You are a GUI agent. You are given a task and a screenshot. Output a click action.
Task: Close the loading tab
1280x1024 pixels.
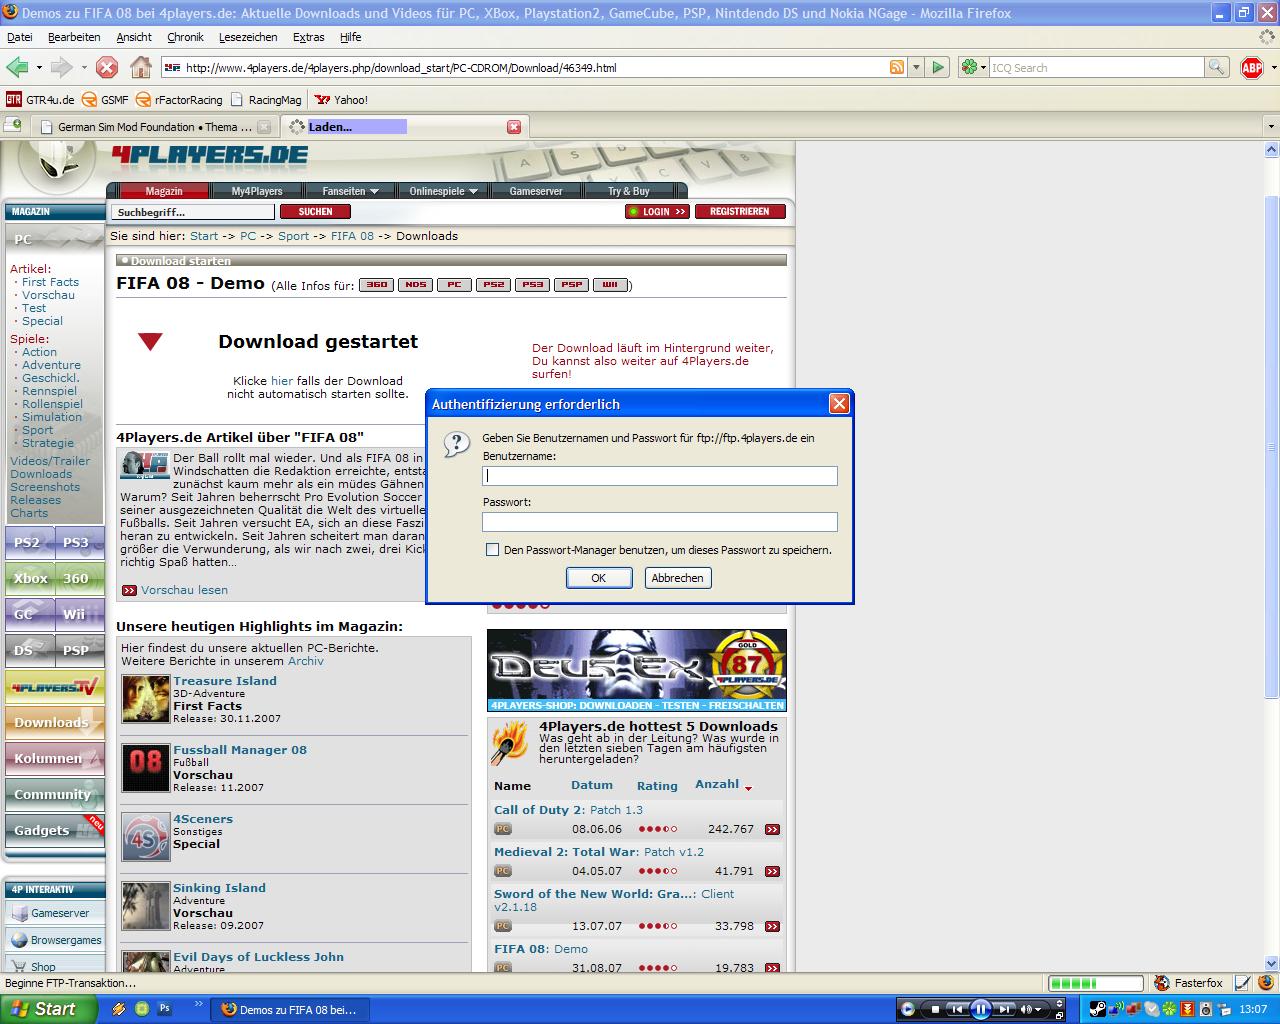click(514, 127)
